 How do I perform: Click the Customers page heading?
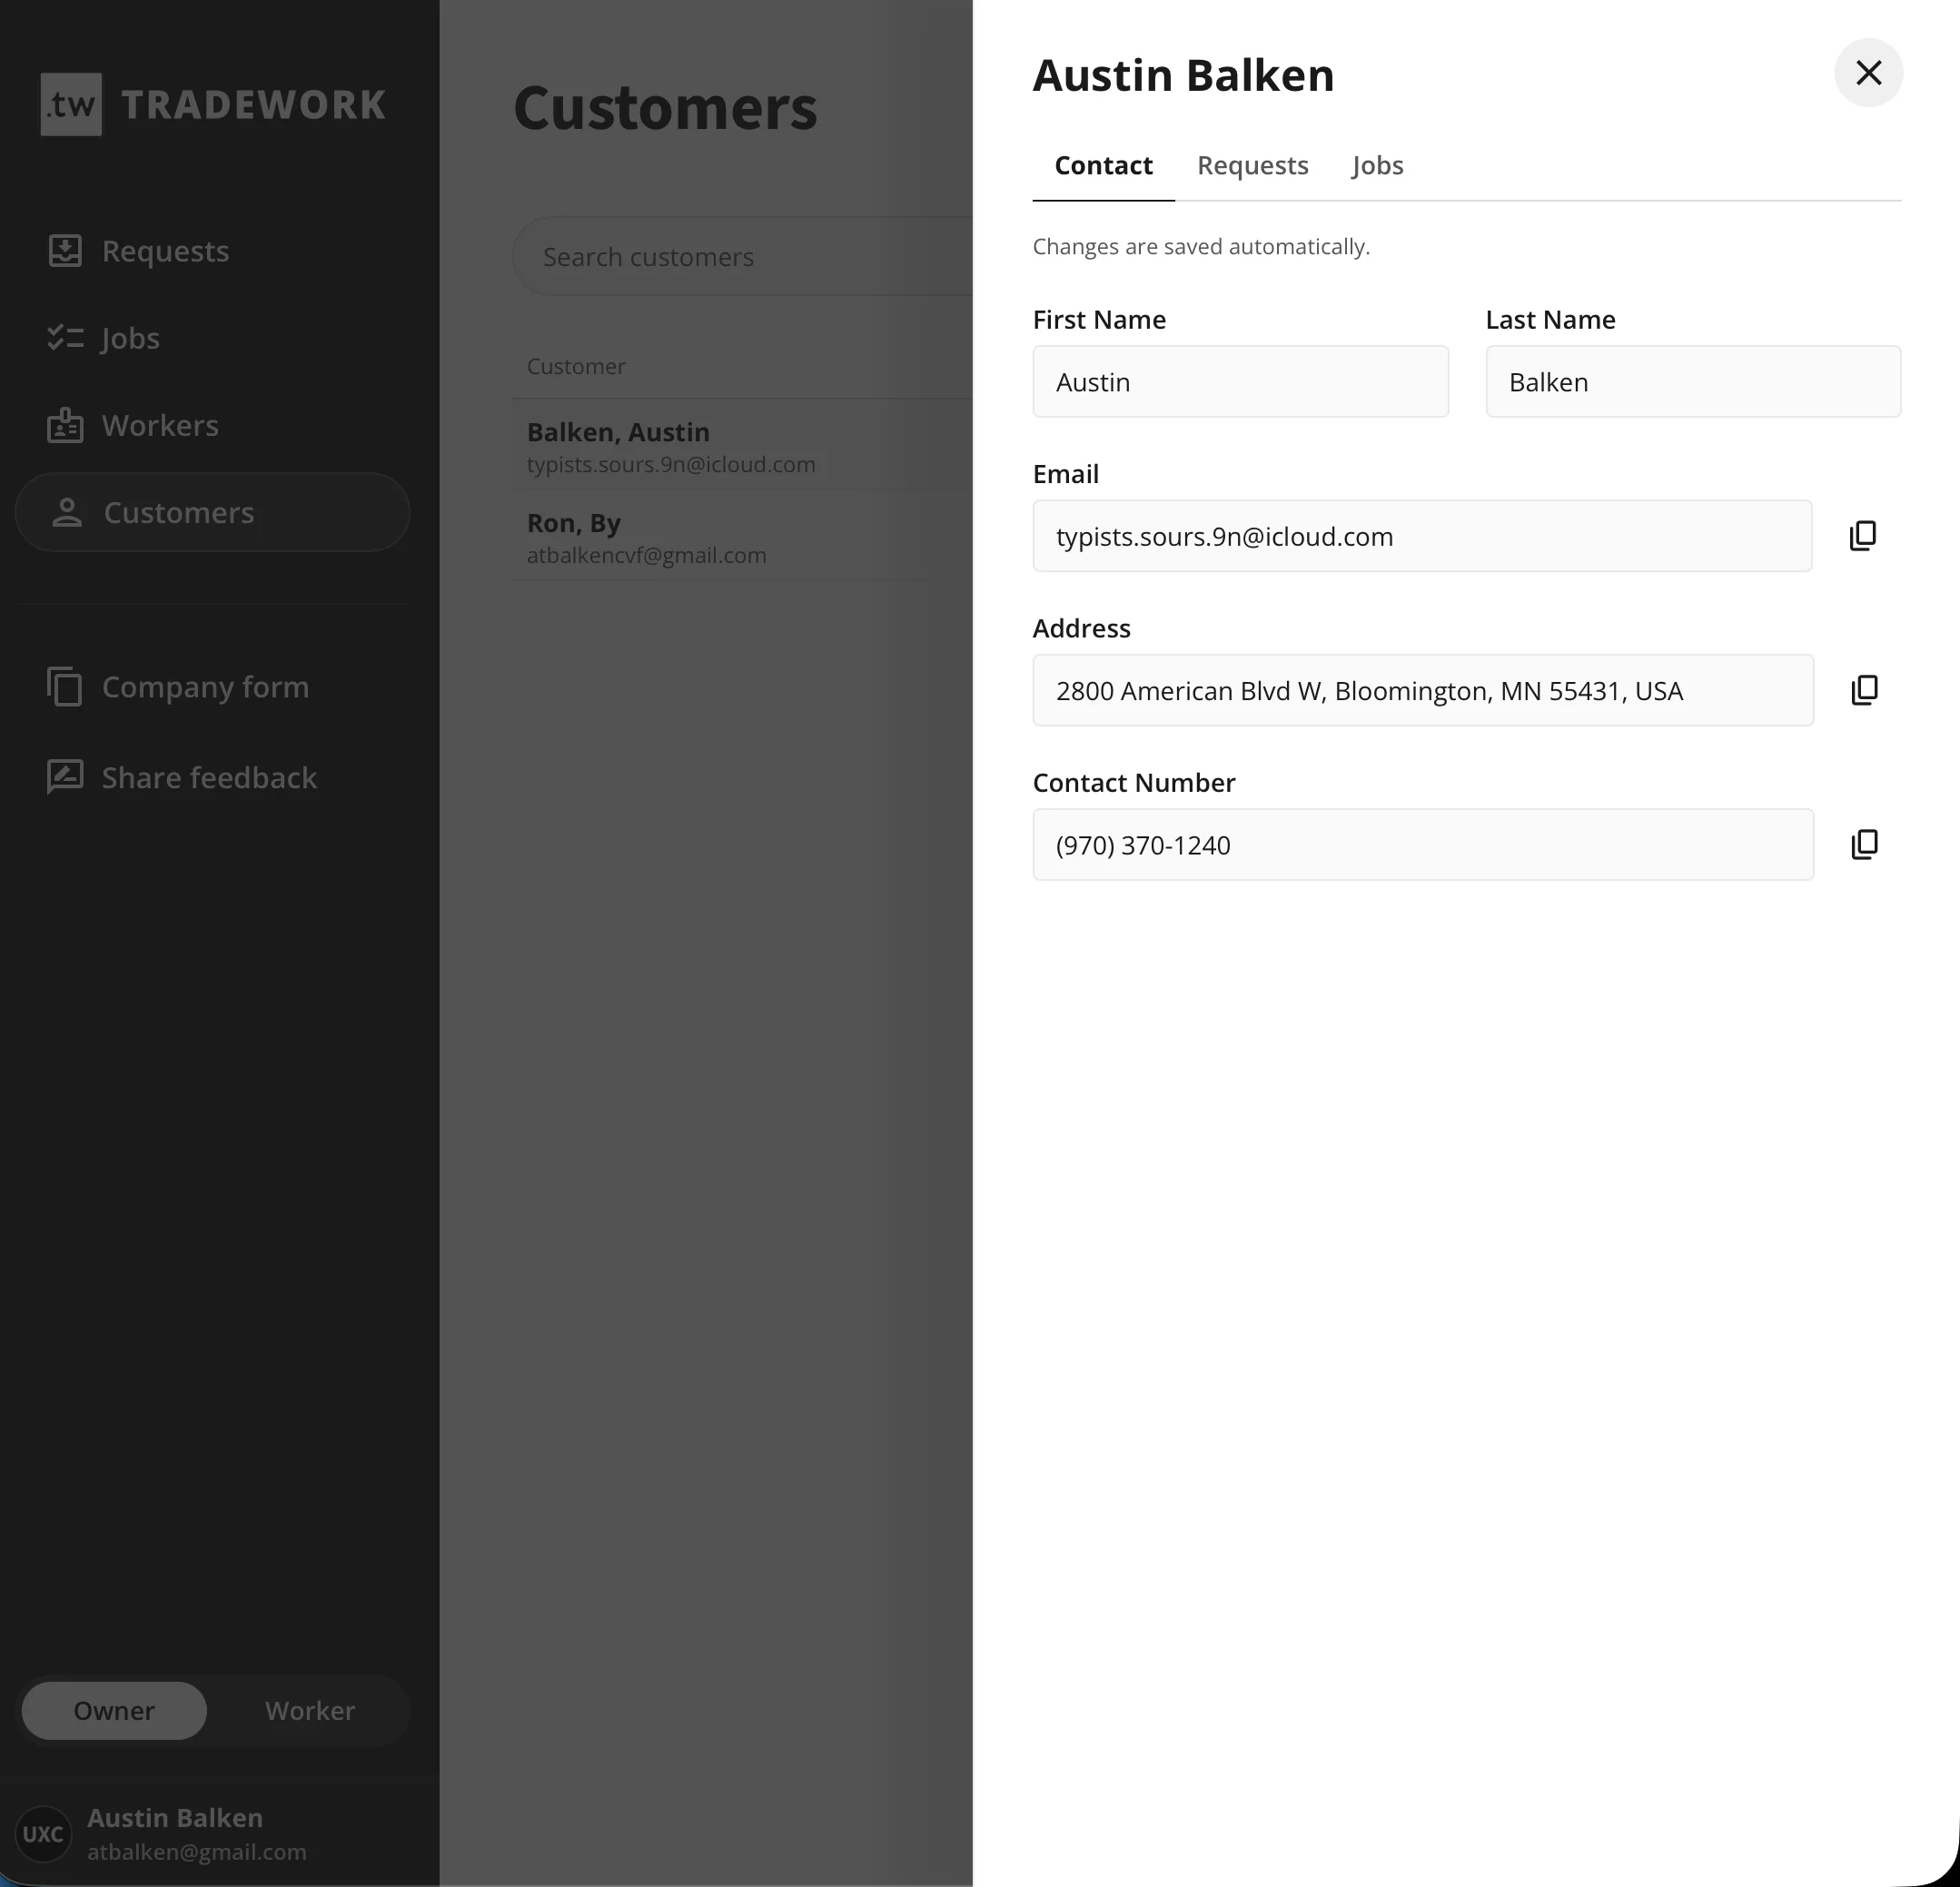pyautogui.click(x=665, y=108)
